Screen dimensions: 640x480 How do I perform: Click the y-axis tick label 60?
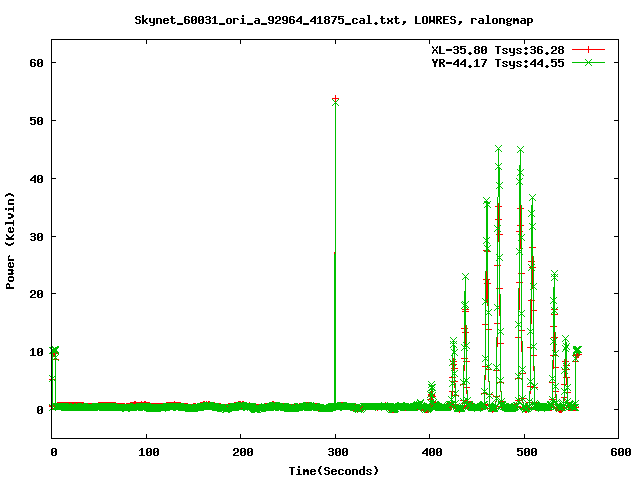pos(36,63)
